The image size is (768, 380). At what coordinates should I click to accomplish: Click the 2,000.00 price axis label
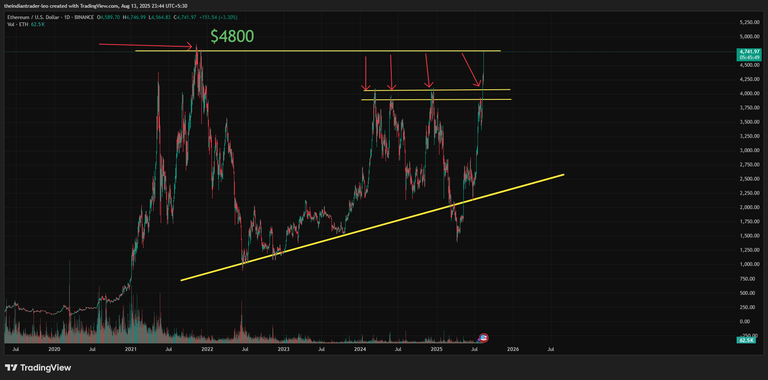[x=750, y=207]
